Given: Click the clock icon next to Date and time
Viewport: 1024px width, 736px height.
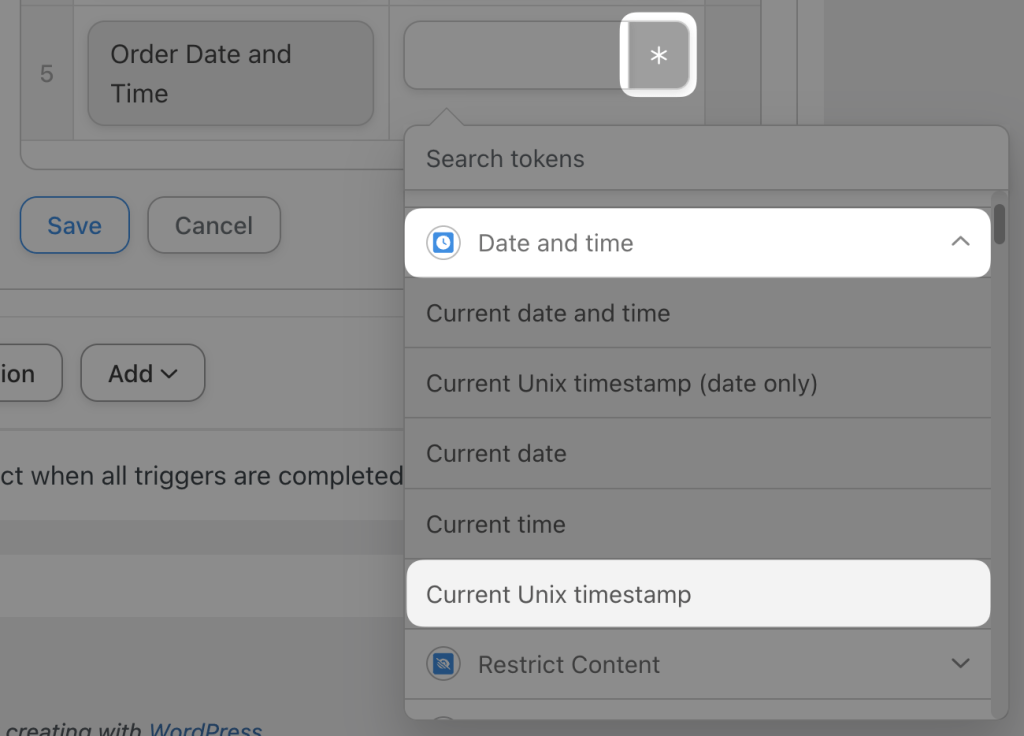Looking at the screenshot, I should point(443,242).
